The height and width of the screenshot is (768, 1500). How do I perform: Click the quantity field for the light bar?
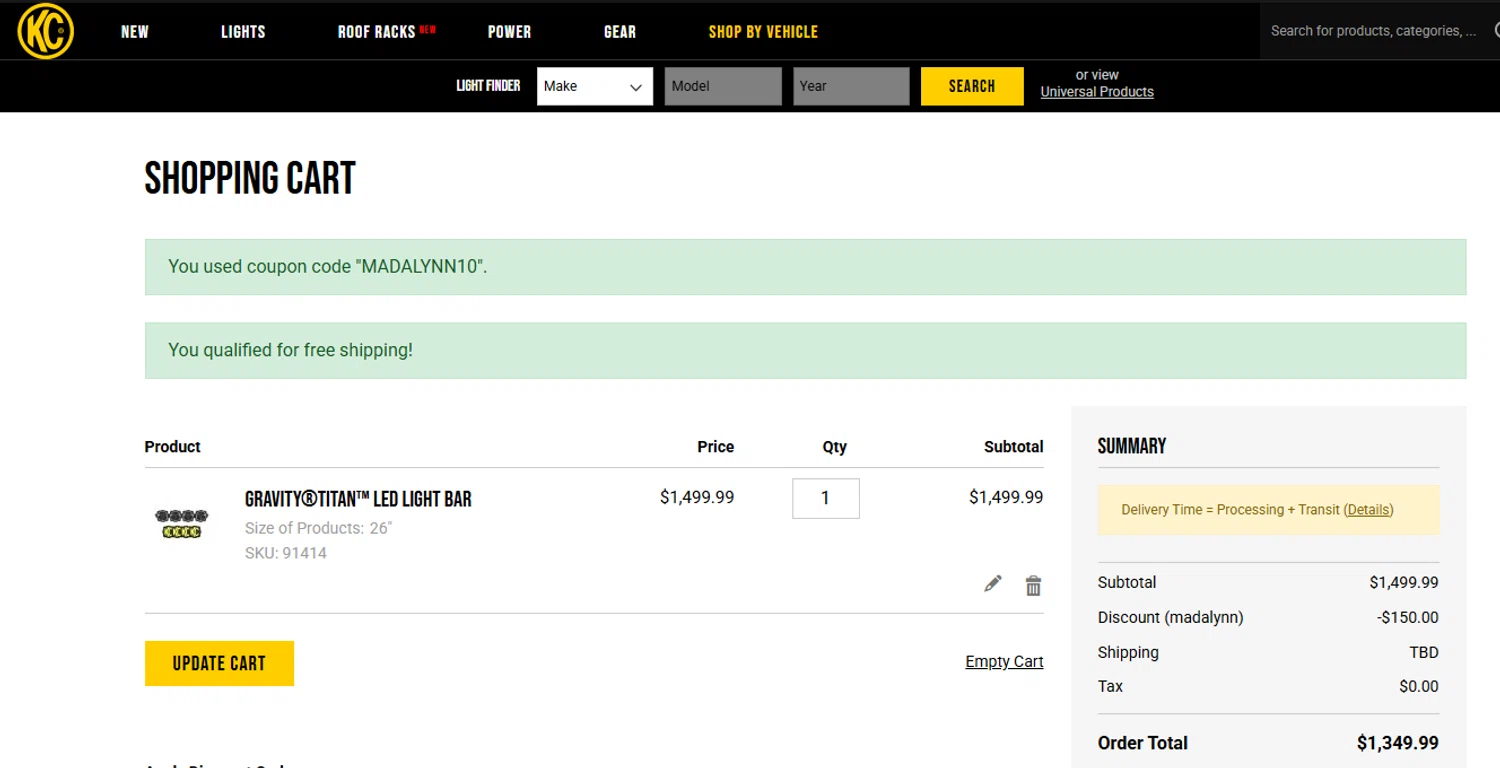pyautogui.click(x=826, y=498)
